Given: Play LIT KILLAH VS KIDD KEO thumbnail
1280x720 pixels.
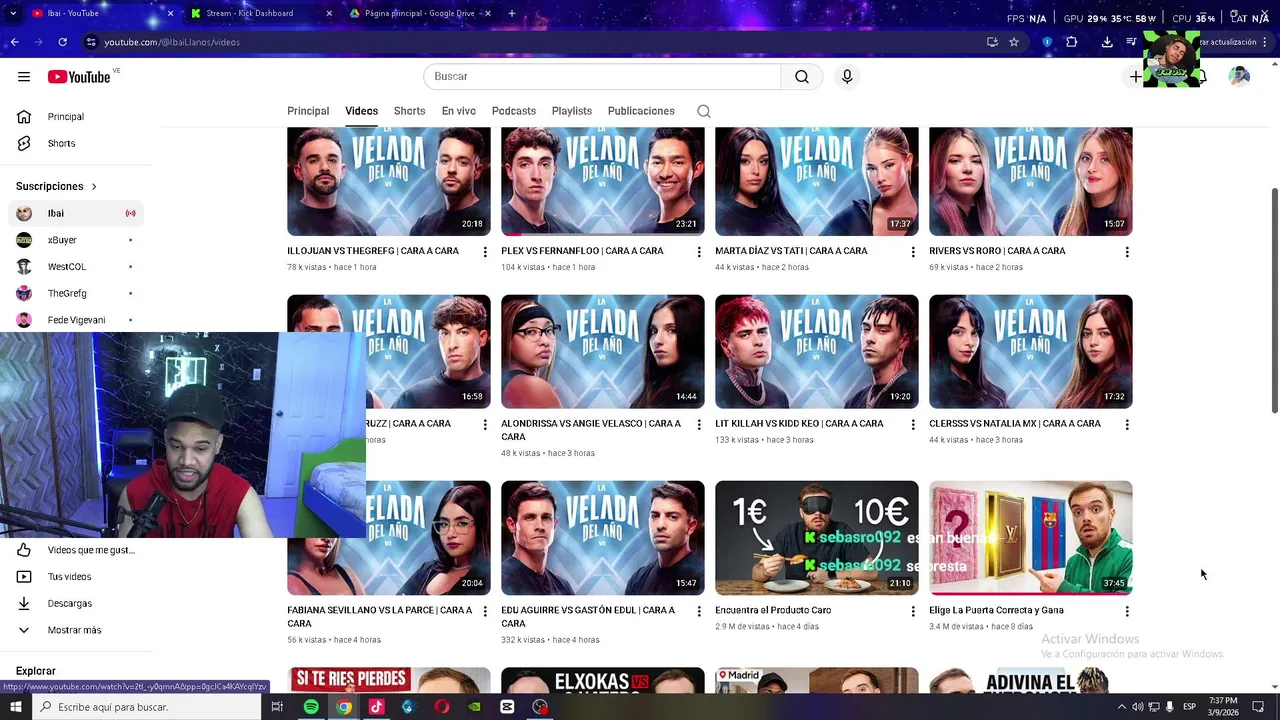Looking at the screenshot, I should (x=817, y=352).
